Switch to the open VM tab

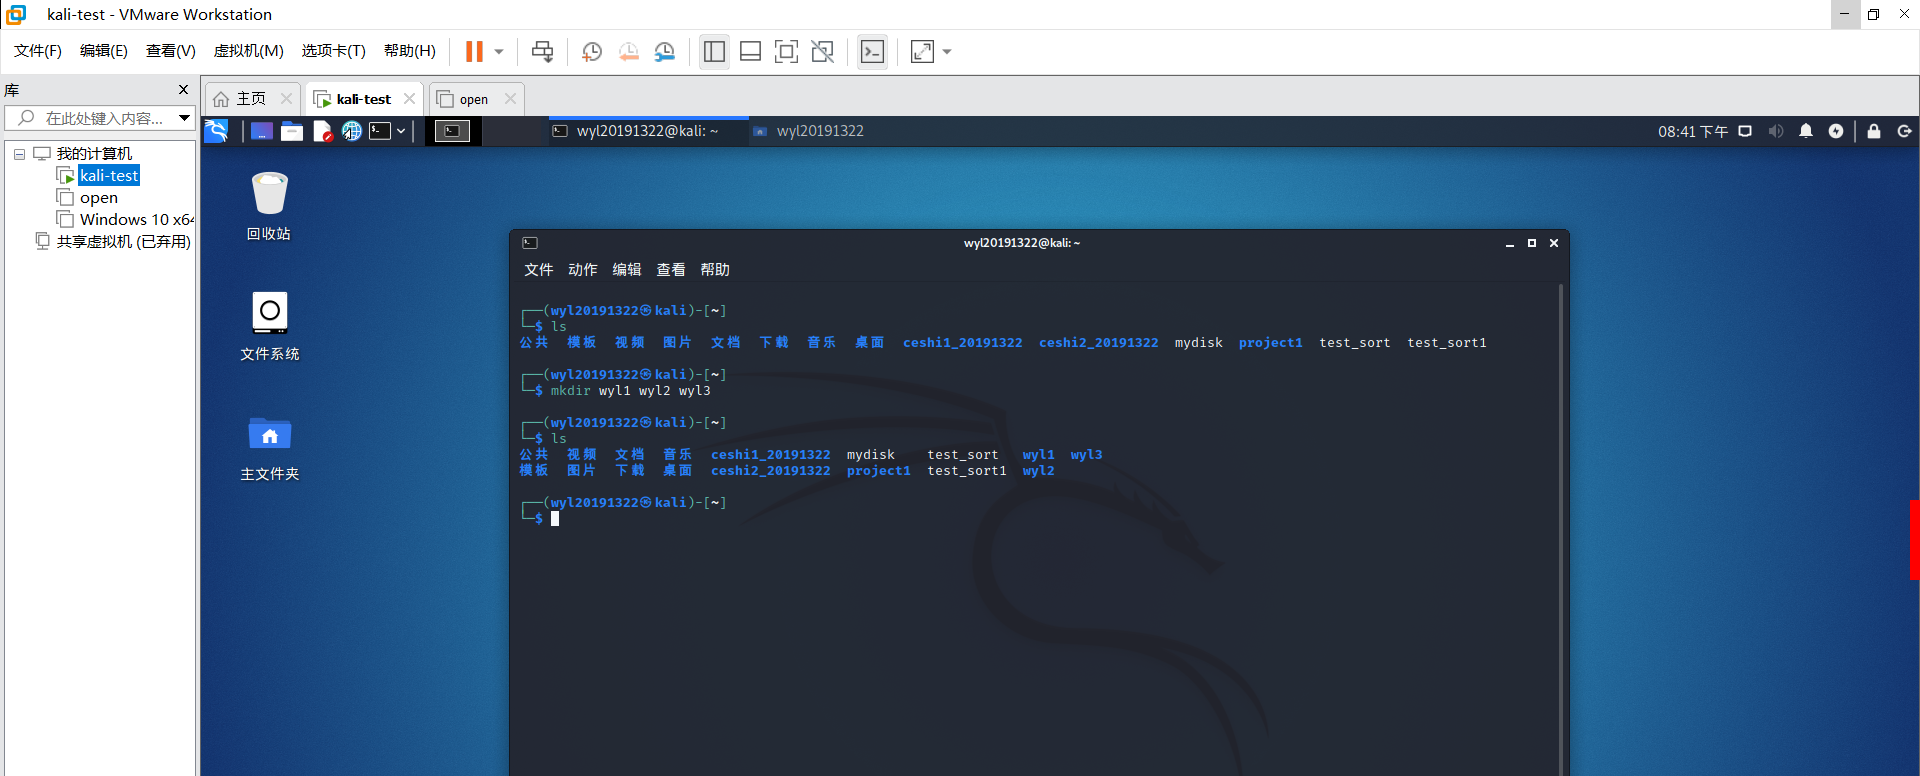tap(474, 99)
